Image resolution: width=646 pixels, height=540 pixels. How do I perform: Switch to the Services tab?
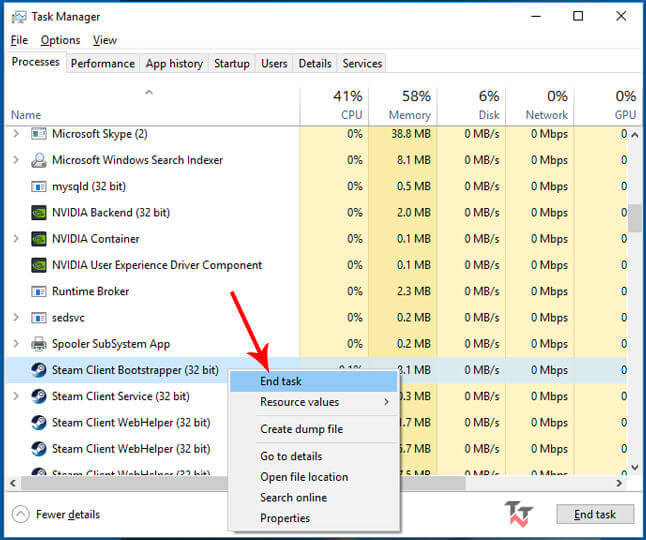[x=362, y=63]
